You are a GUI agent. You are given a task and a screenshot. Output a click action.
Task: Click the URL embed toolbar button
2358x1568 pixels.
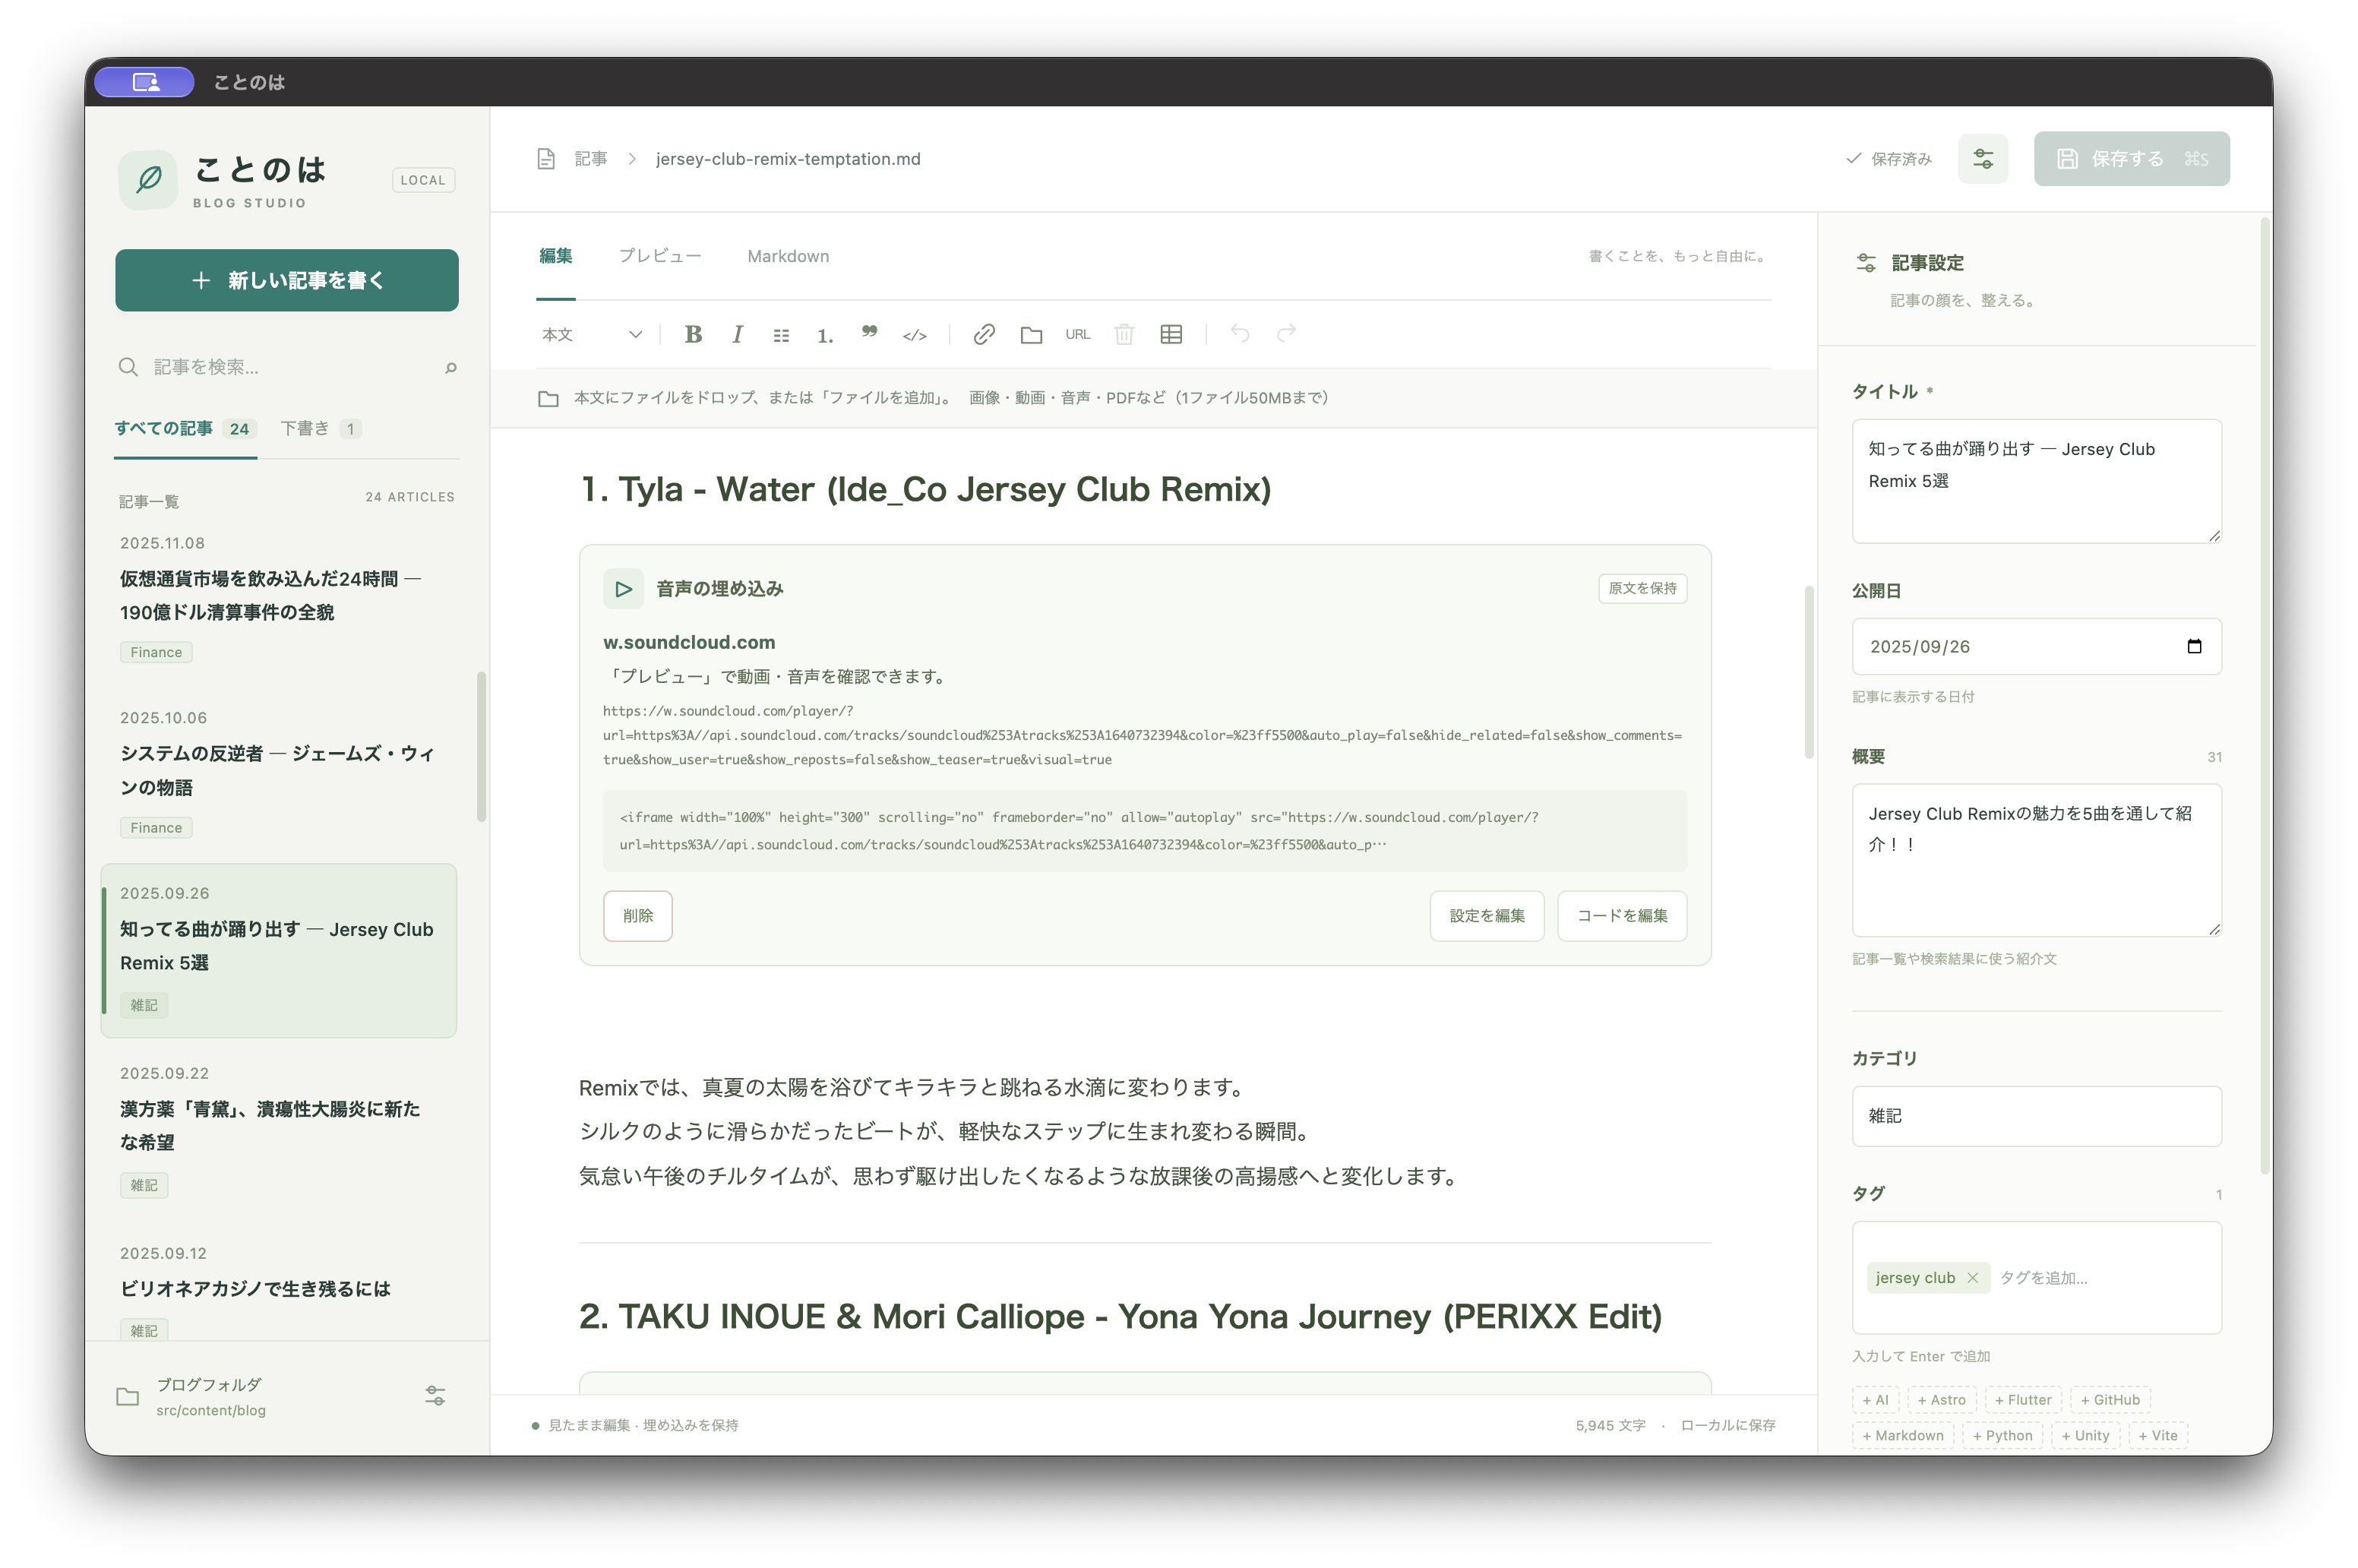1077,335
